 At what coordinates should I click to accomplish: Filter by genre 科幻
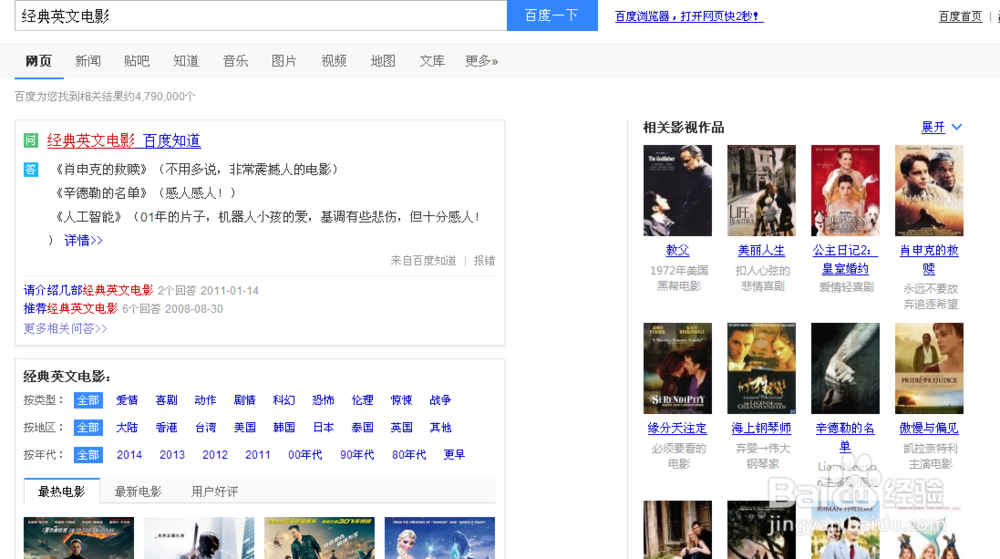point(284,400)
